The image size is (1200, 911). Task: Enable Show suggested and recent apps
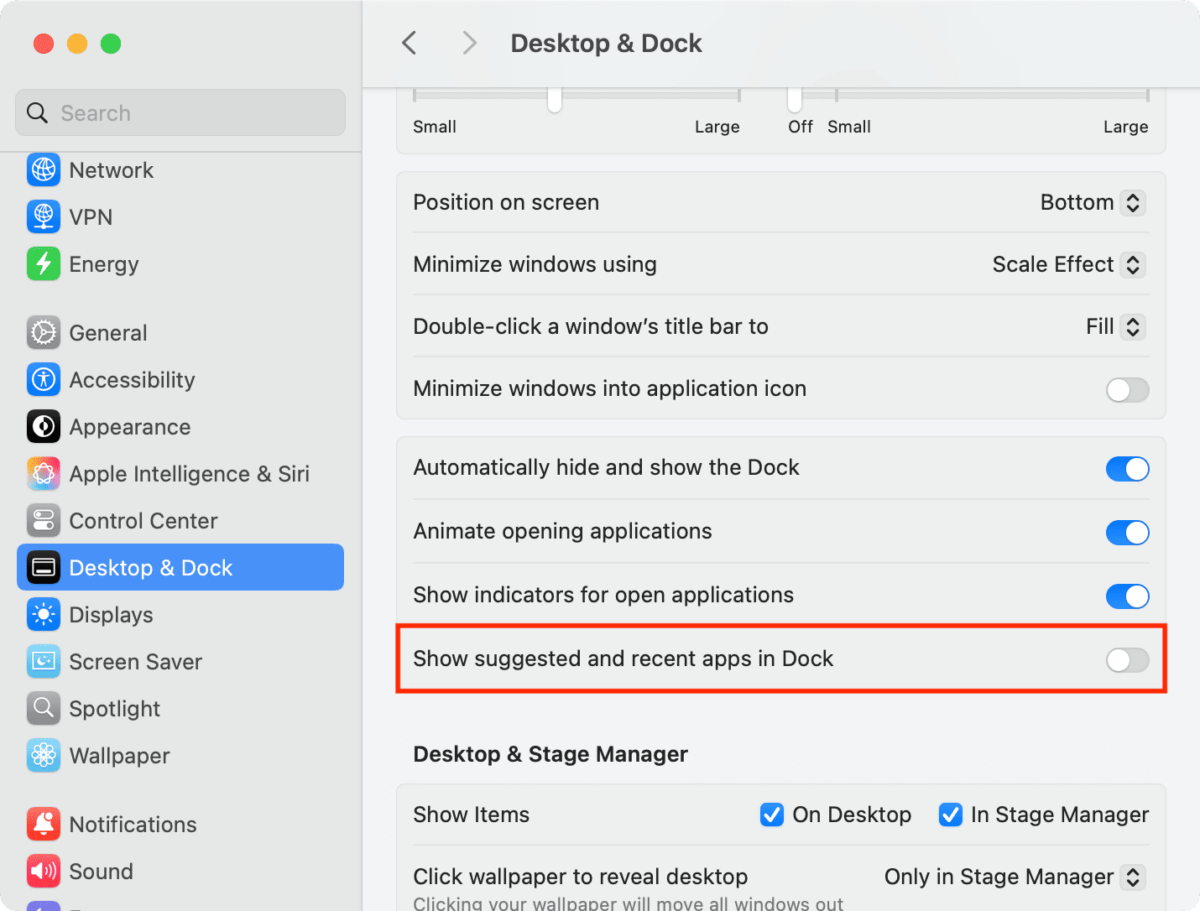click(x=1127, y=660)
